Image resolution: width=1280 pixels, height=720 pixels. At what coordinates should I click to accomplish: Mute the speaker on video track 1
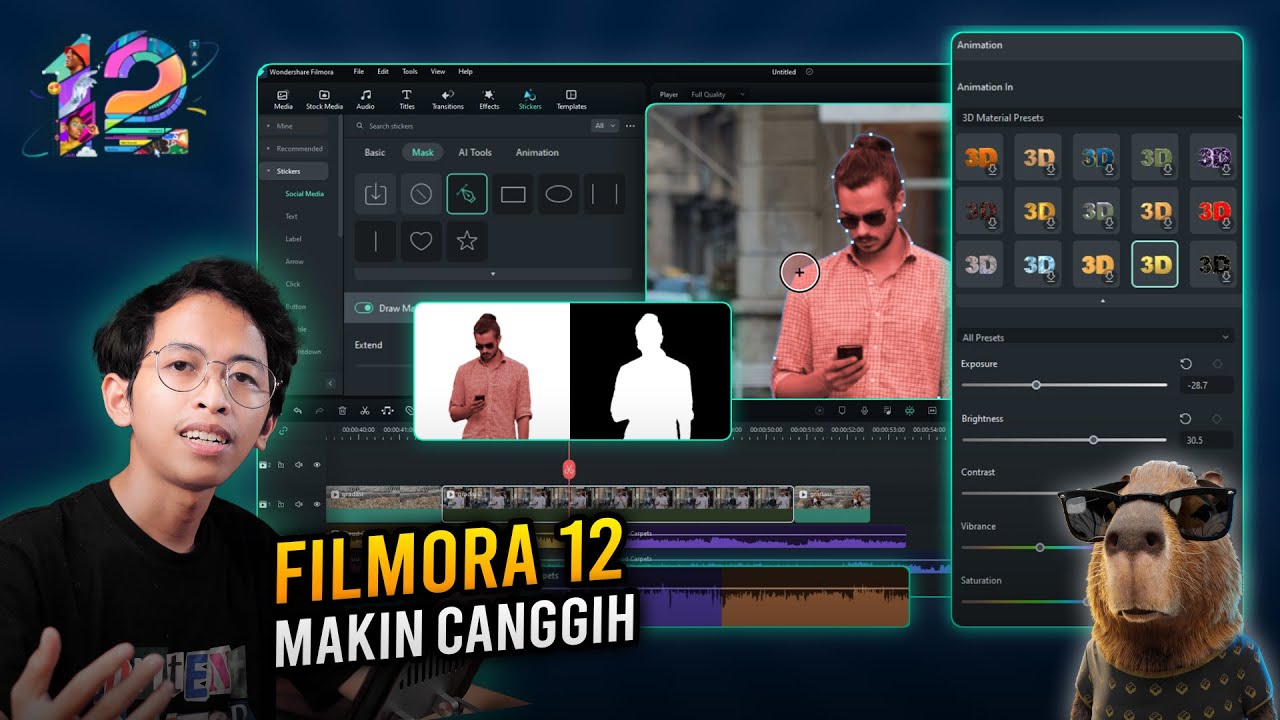pos(299,505)
